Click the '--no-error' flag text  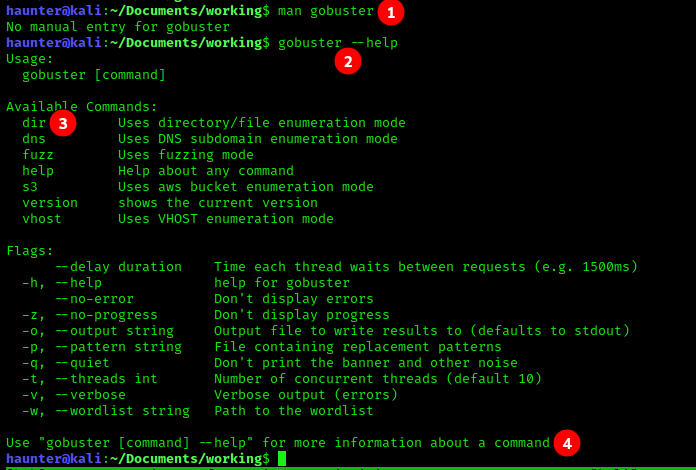(94, 299)
